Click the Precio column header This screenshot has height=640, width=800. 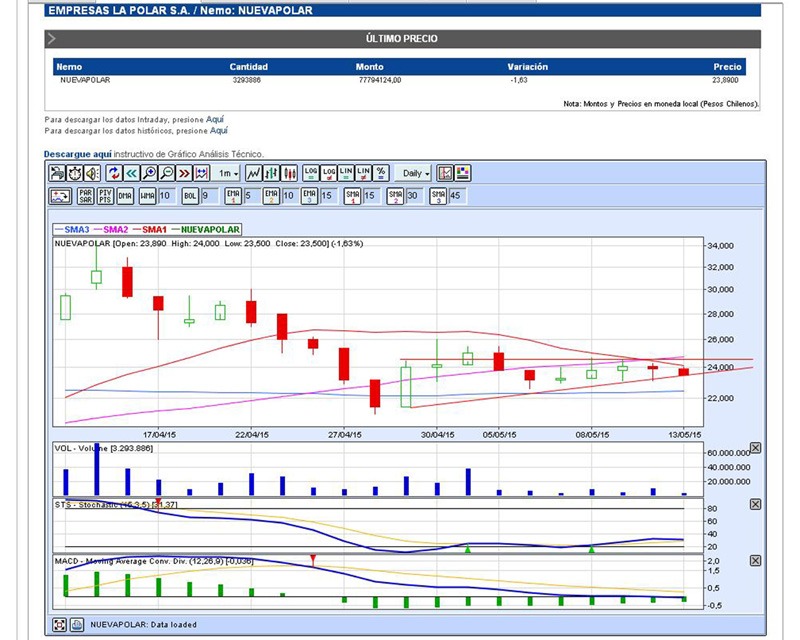click(x=728, y=67)
